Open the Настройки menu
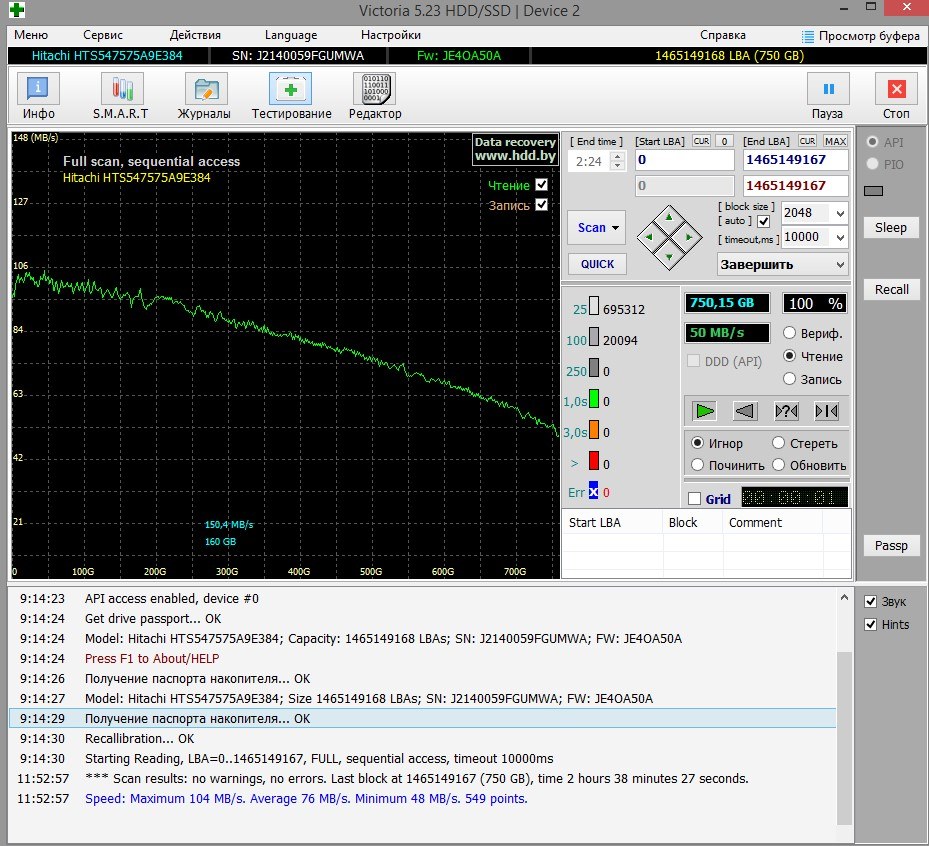Screen dimensions: 929x846 coord(390,35)
